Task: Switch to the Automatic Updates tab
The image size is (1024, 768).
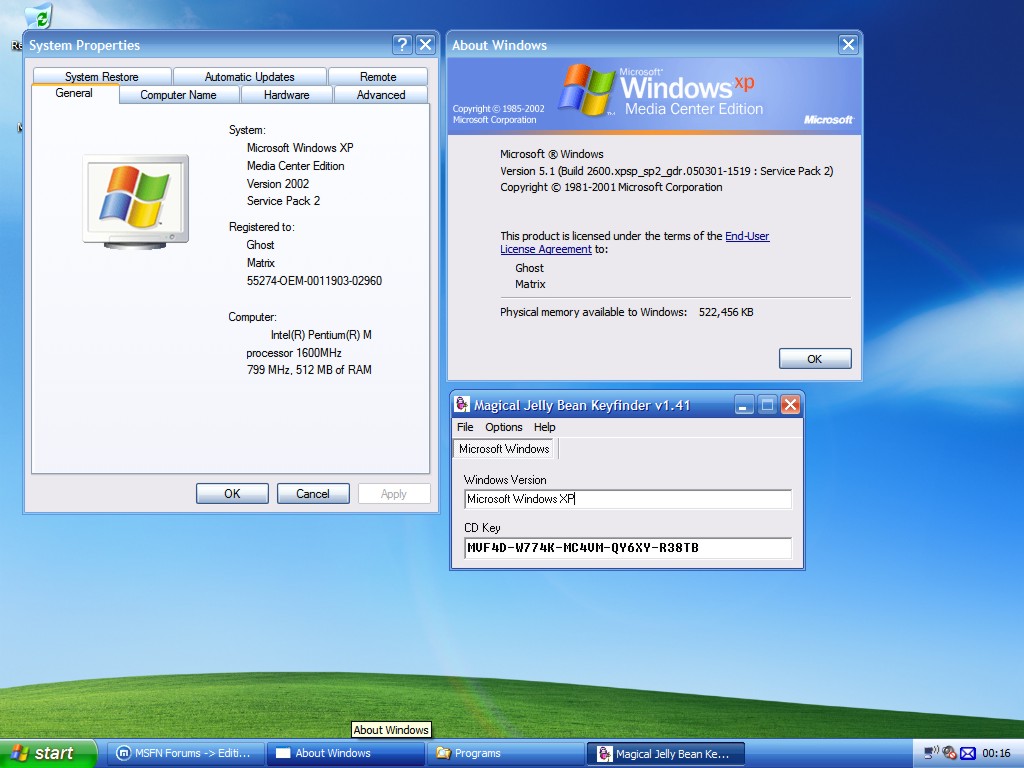Action: point(249,76)
